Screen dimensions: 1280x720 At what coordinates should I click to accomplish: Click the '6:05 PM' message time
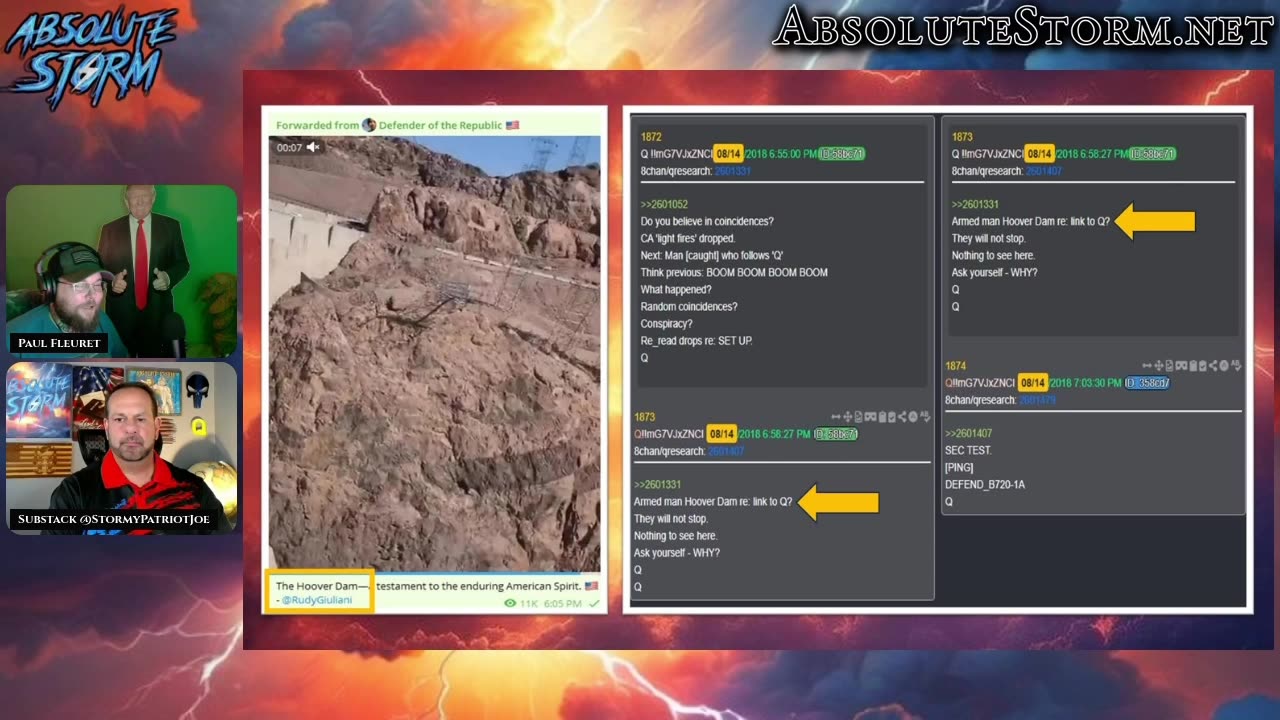pyautogui.click(x=563, y=604)
